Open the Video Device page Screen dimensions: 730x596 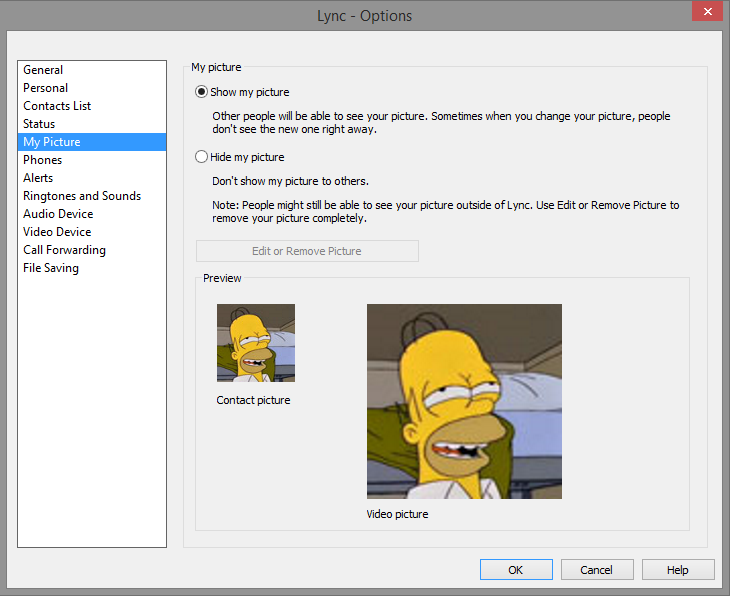tap(92, 232)
